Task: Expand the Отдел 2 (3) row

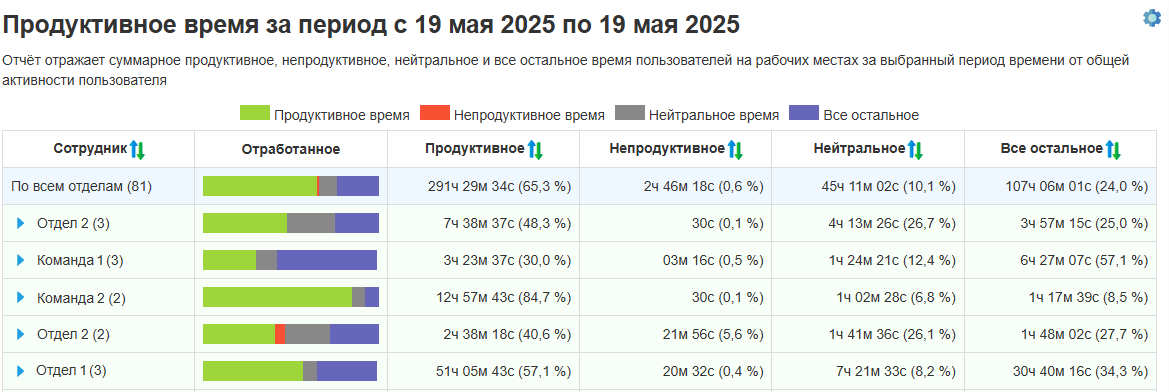Action: pos(21,223)
